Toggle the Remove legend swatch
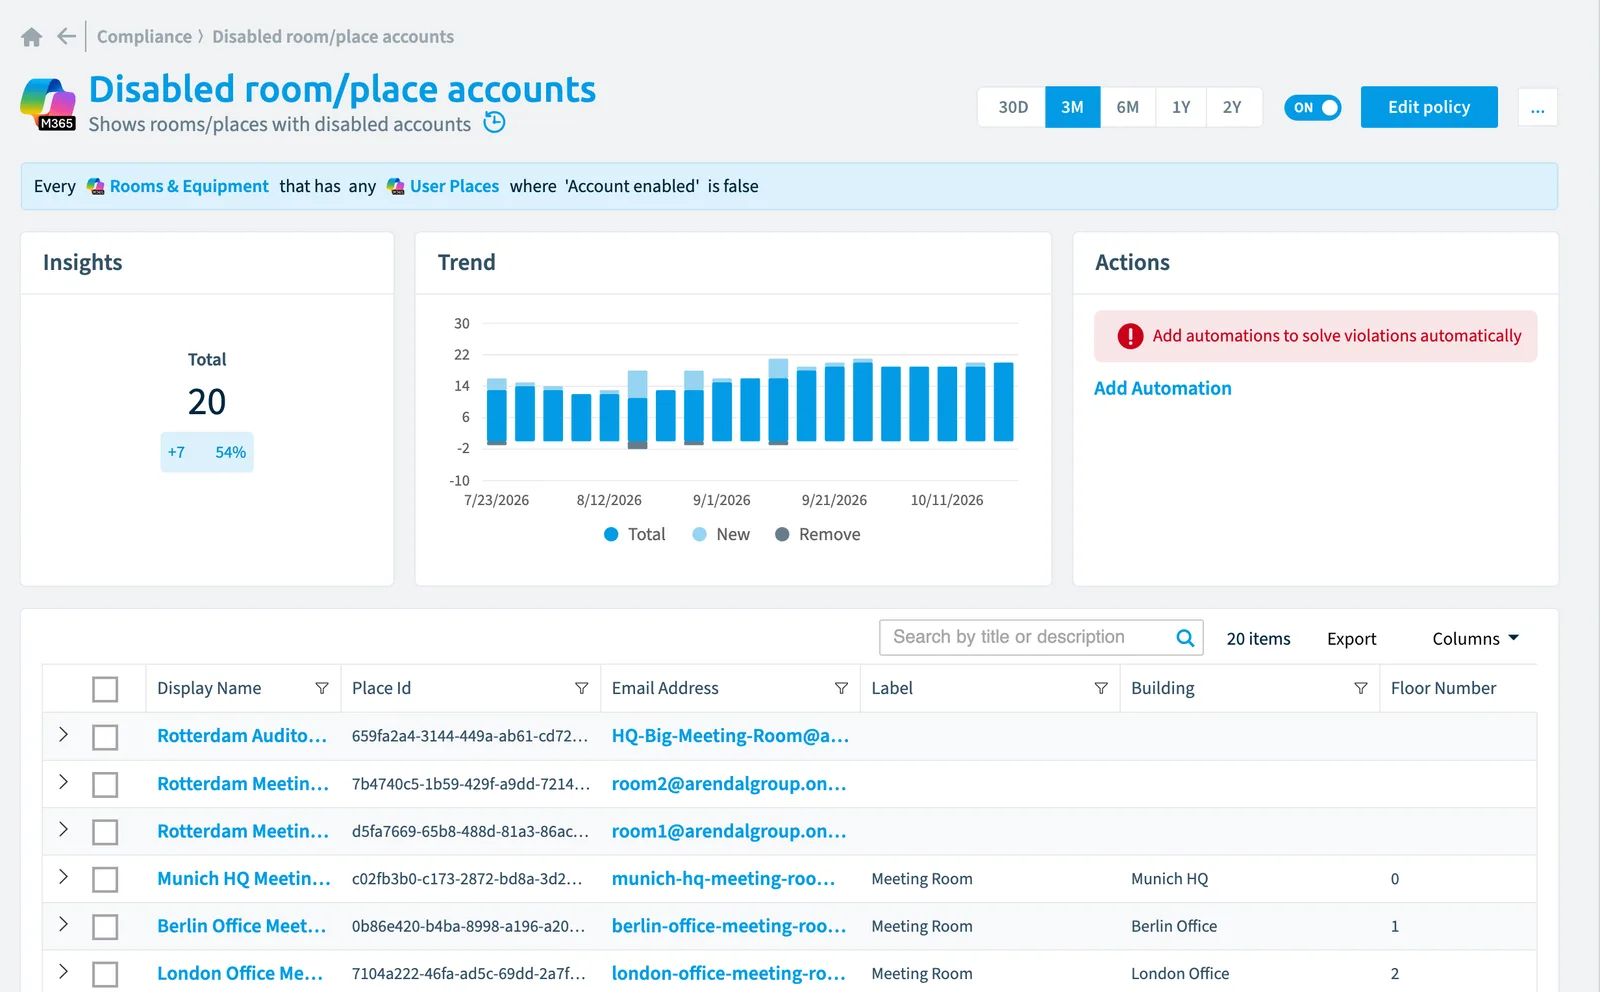The image size is (1600, 992). (782, 535)
